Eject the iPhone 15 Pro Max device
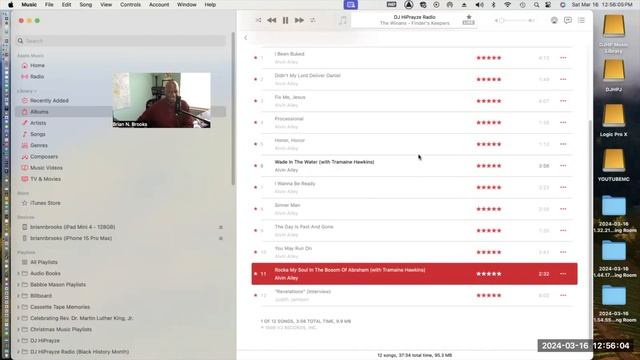The height and width of the screenshot is (360, 640). coord(221,238)
